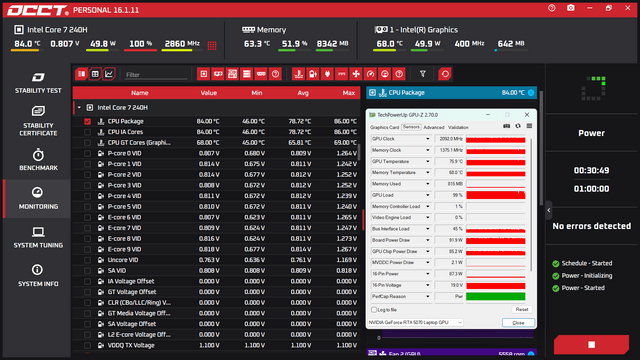Image resolution: width=640 pixels, height=360 pixels.
Task: Toggle the memory module sensors filter icon
Action: 261,74
